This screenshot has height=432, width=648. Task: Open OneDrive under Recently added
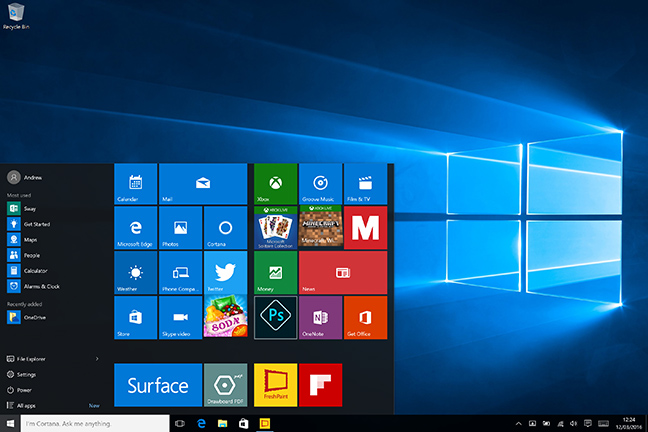click(x=26, y=317)
